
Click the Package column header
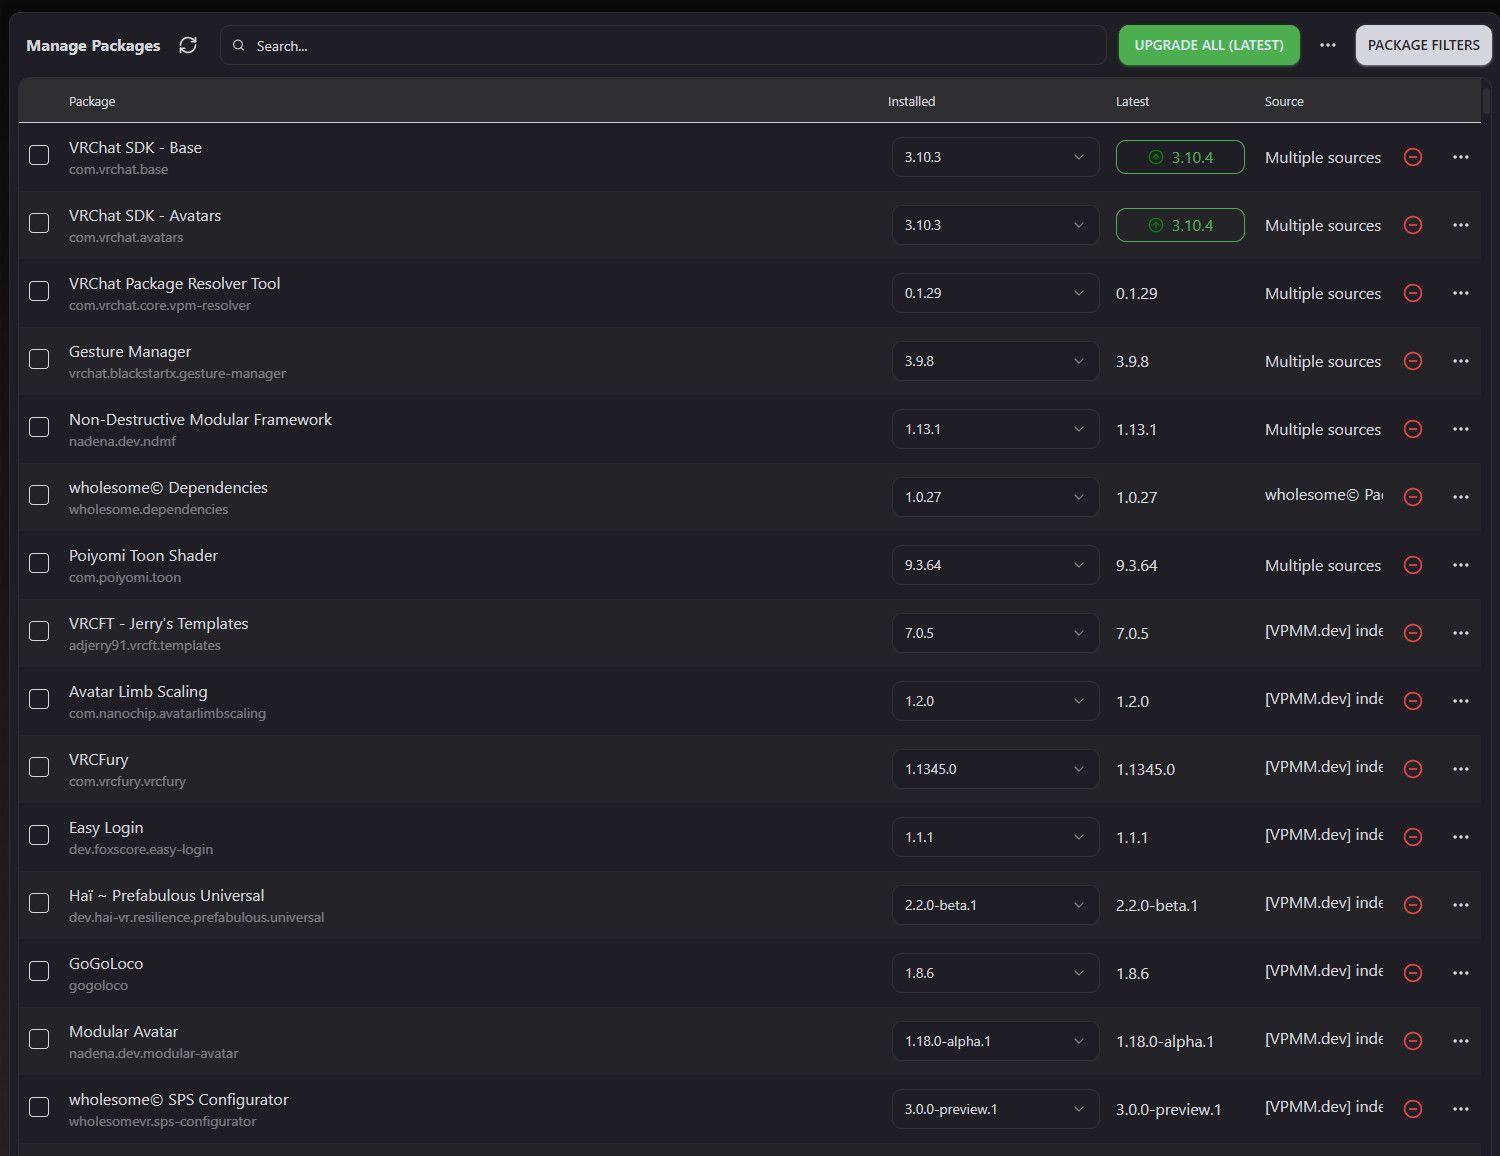pos(92,101)
